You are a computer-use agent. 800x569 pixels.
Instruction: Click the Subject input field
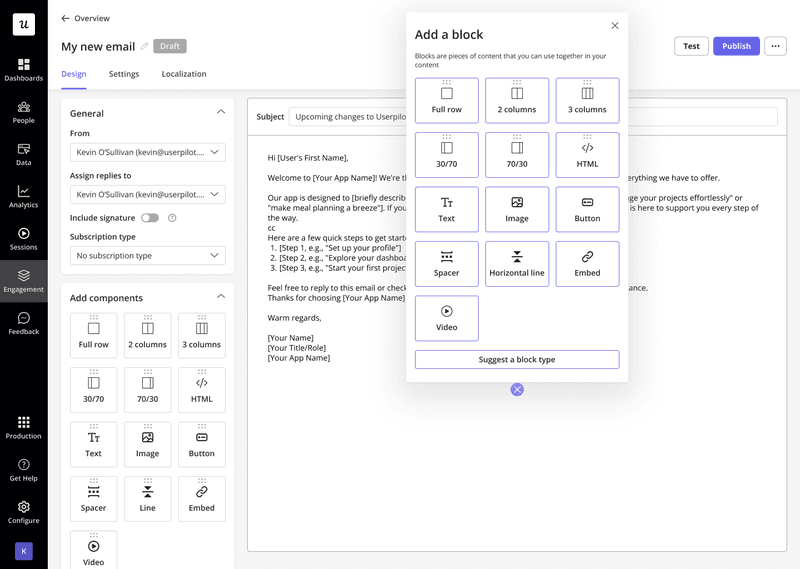pos(345,117)
